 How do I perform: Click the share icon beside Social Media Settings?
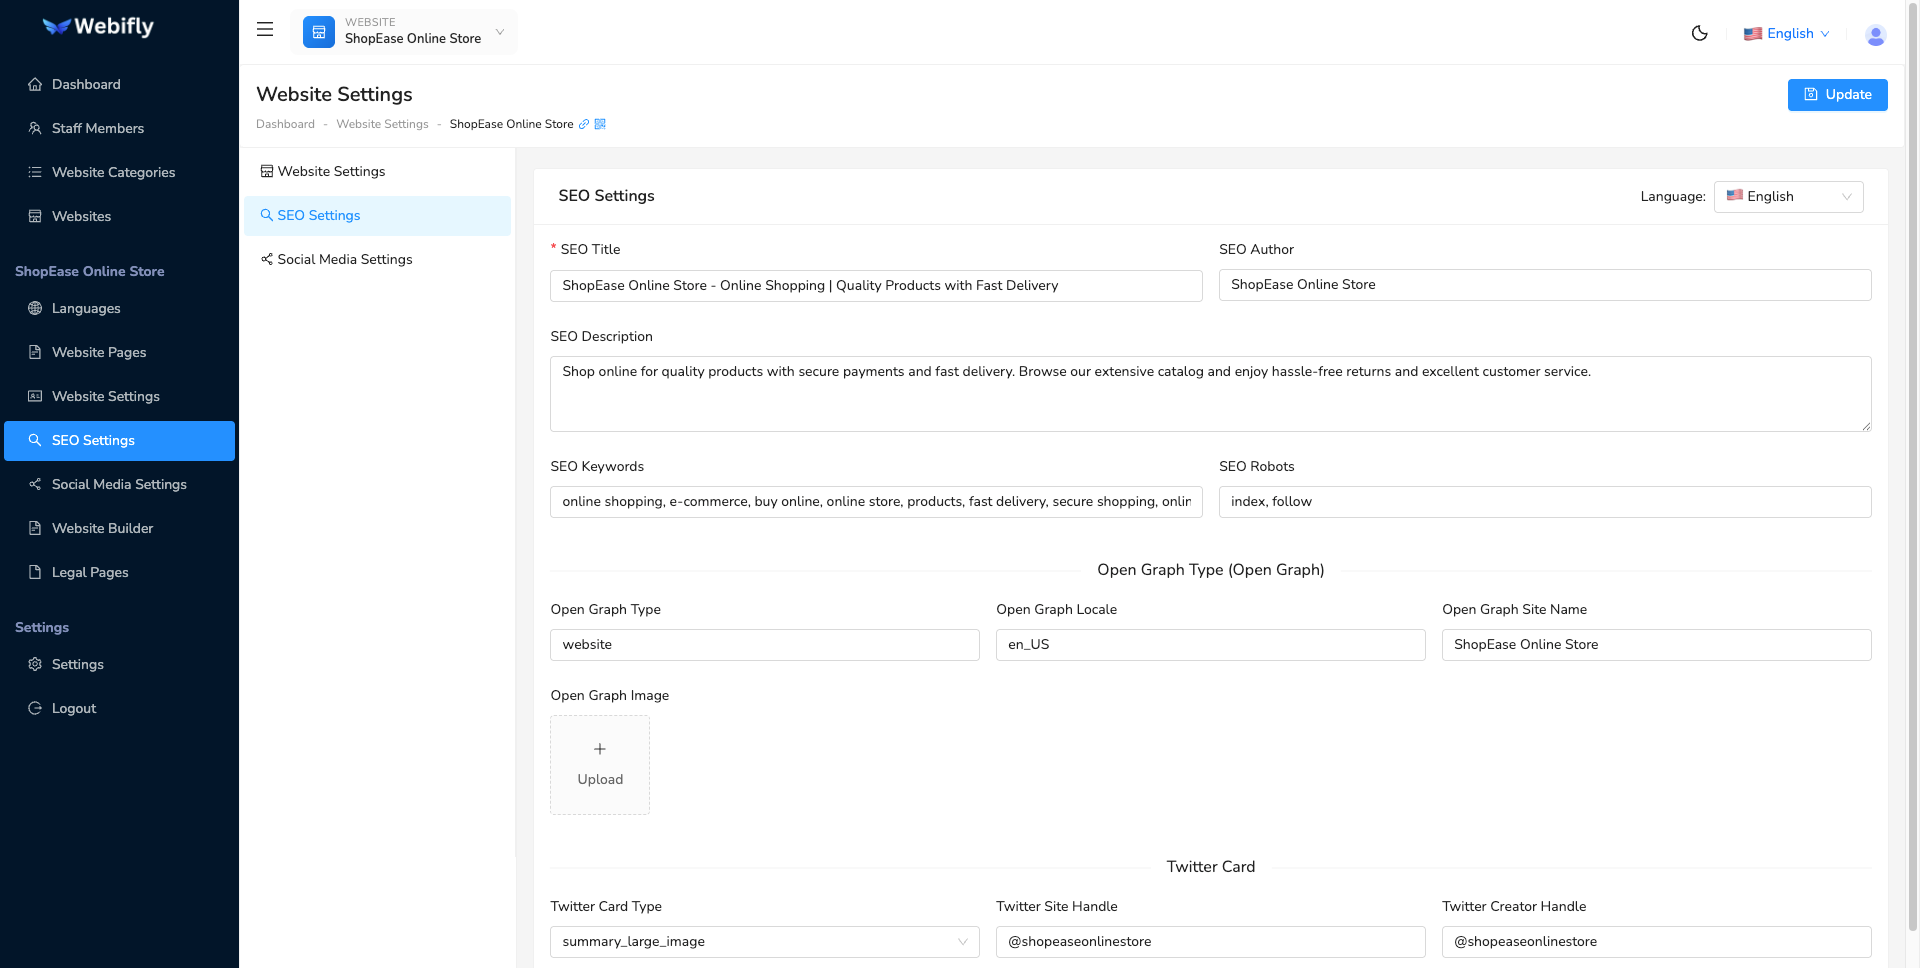pyautogui.click(x=266, y=259)
